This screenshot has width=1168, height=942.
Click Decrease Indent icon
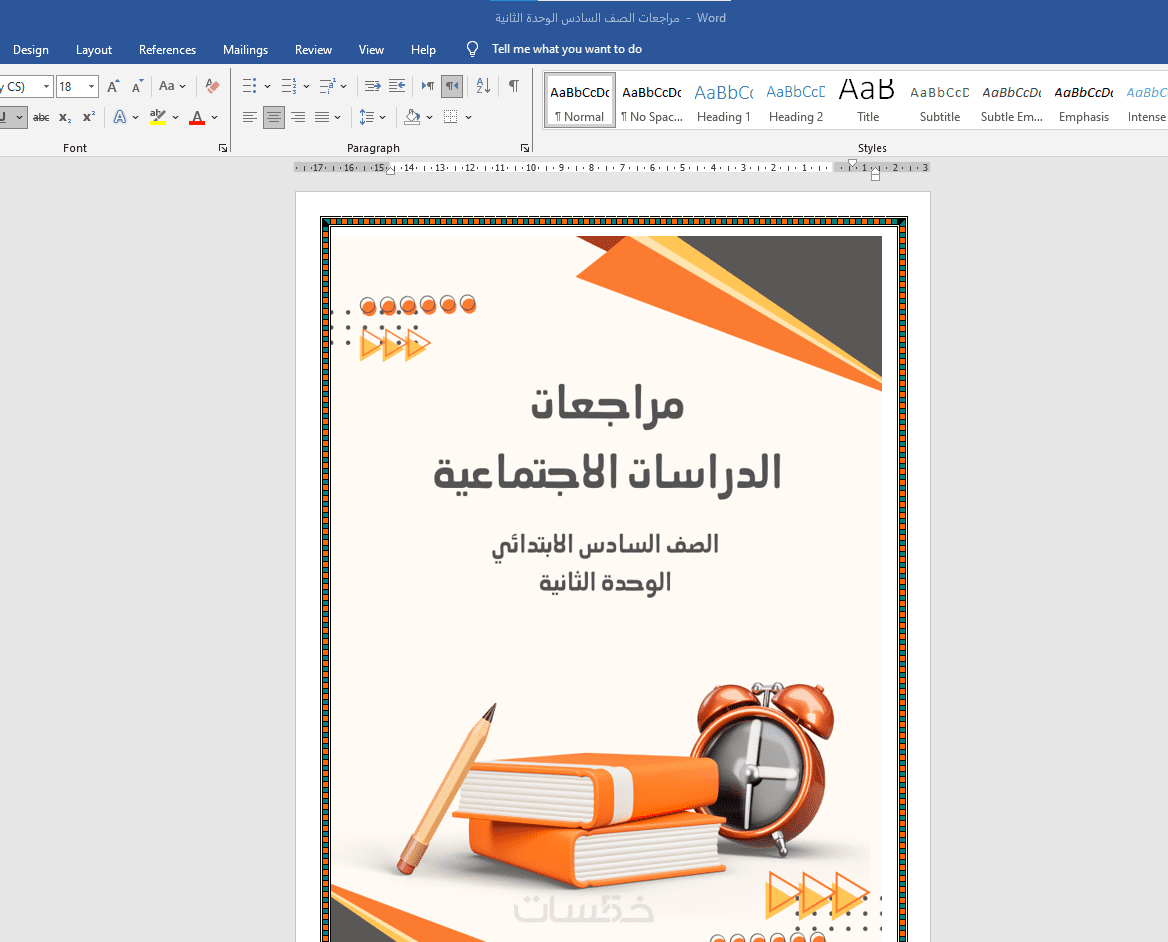tap(372, 86)
